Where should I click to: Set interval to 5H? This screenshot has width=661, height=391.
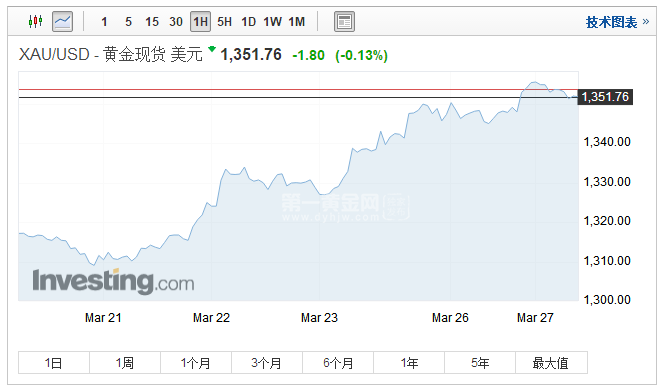coord(224,21)
